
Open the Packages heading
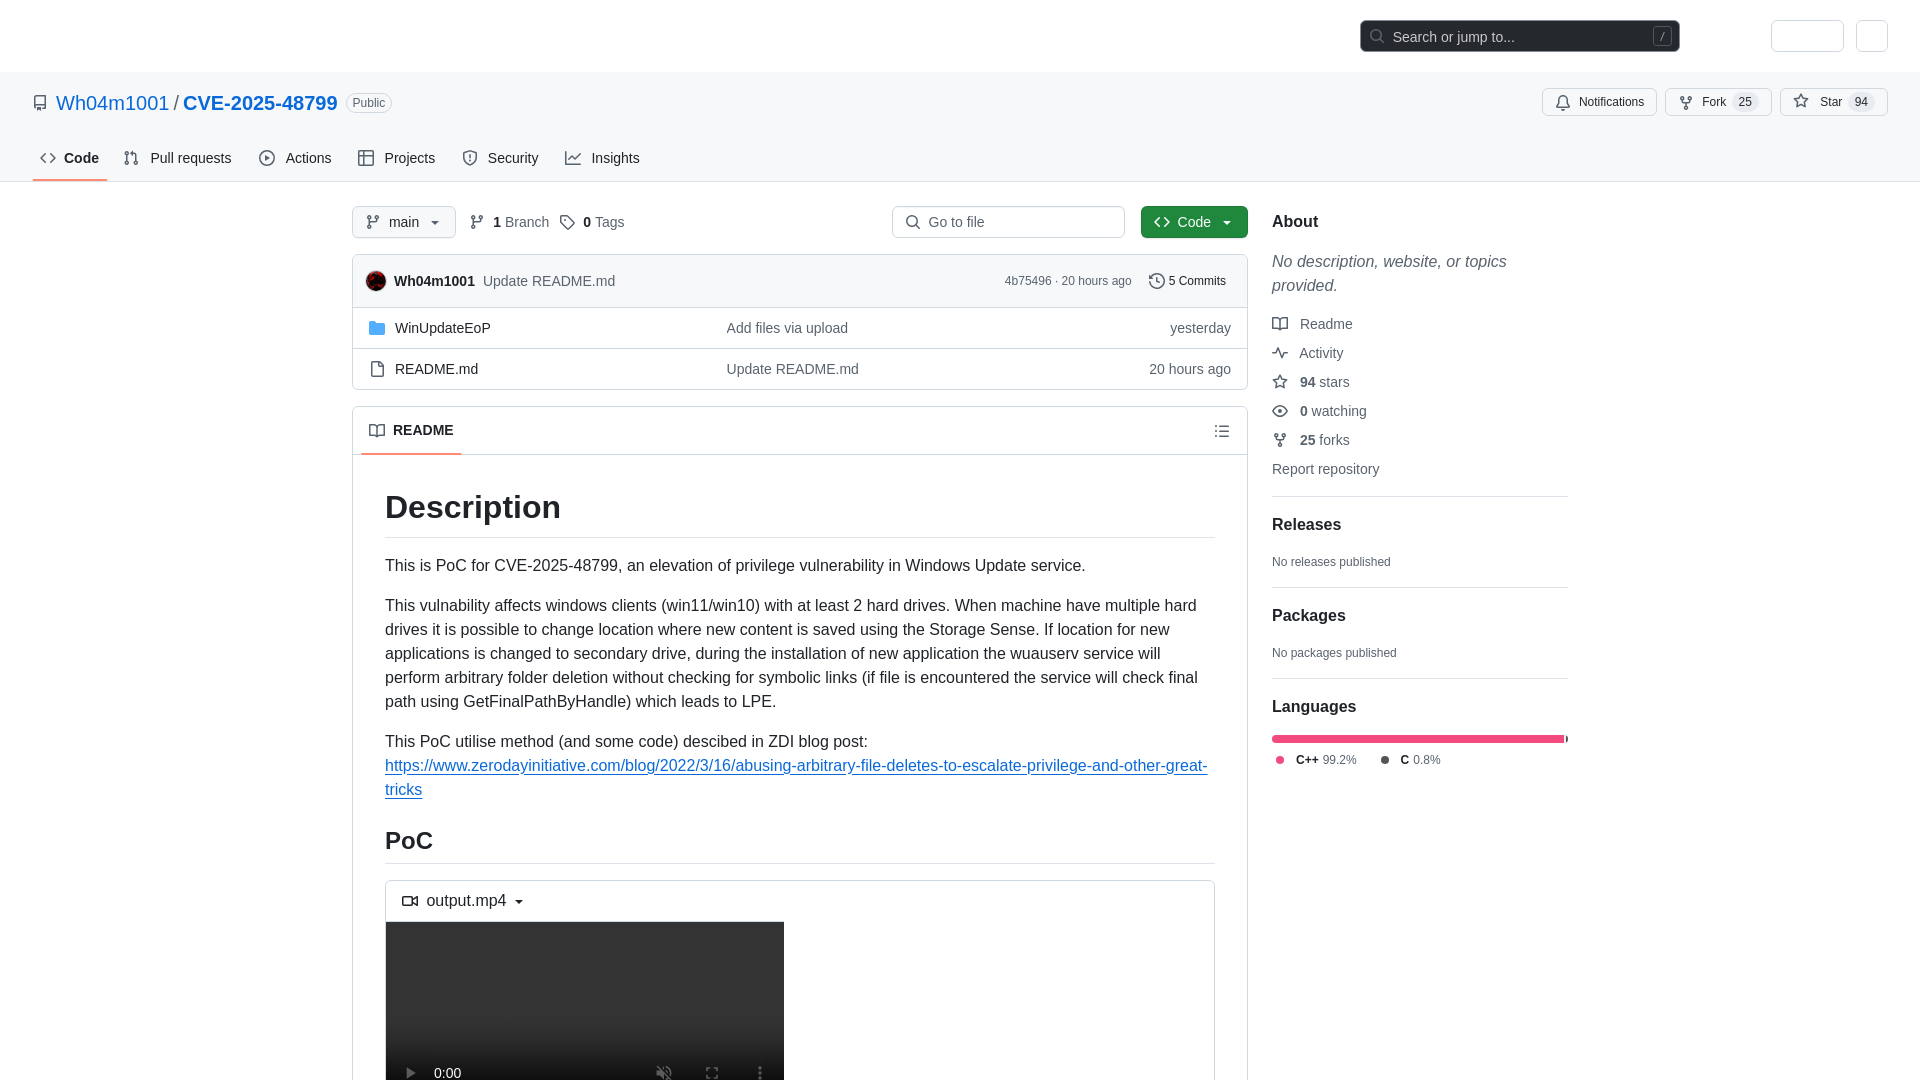pyautogui.click(x=1308, y=616)
